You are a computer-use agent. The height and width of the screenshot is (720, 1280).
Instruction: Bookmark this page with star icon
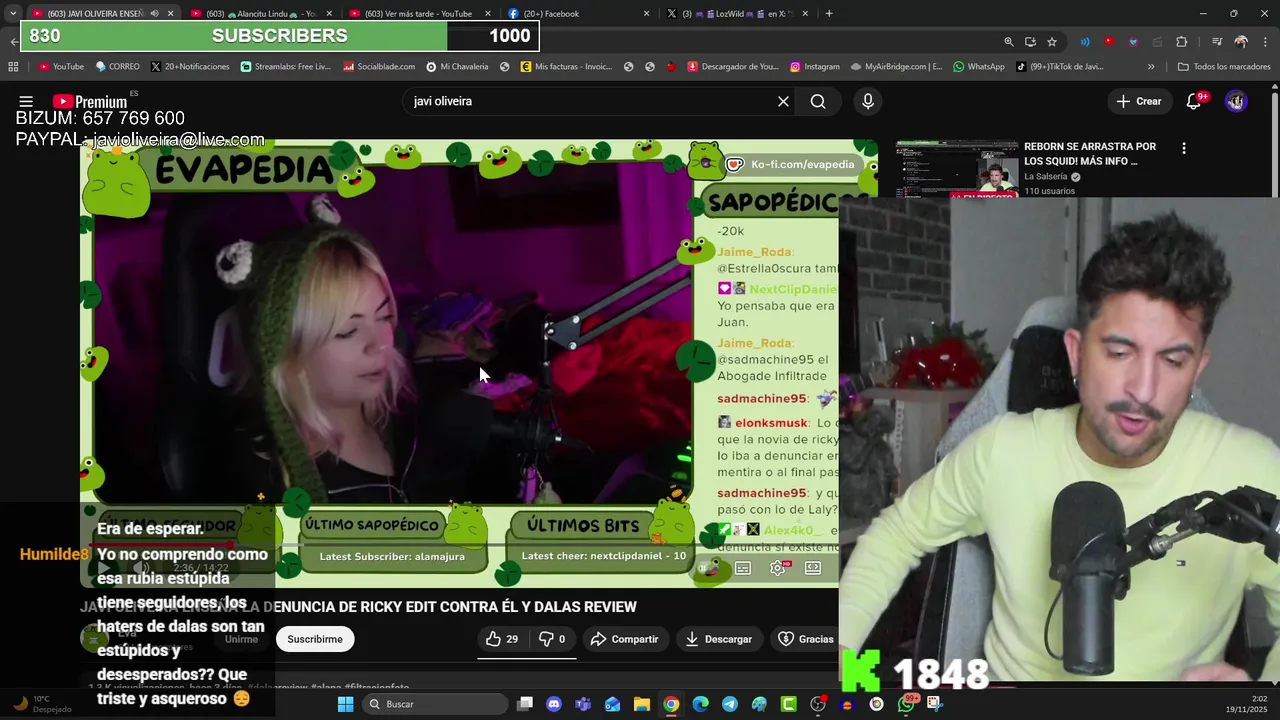[x=1052, y=42]
